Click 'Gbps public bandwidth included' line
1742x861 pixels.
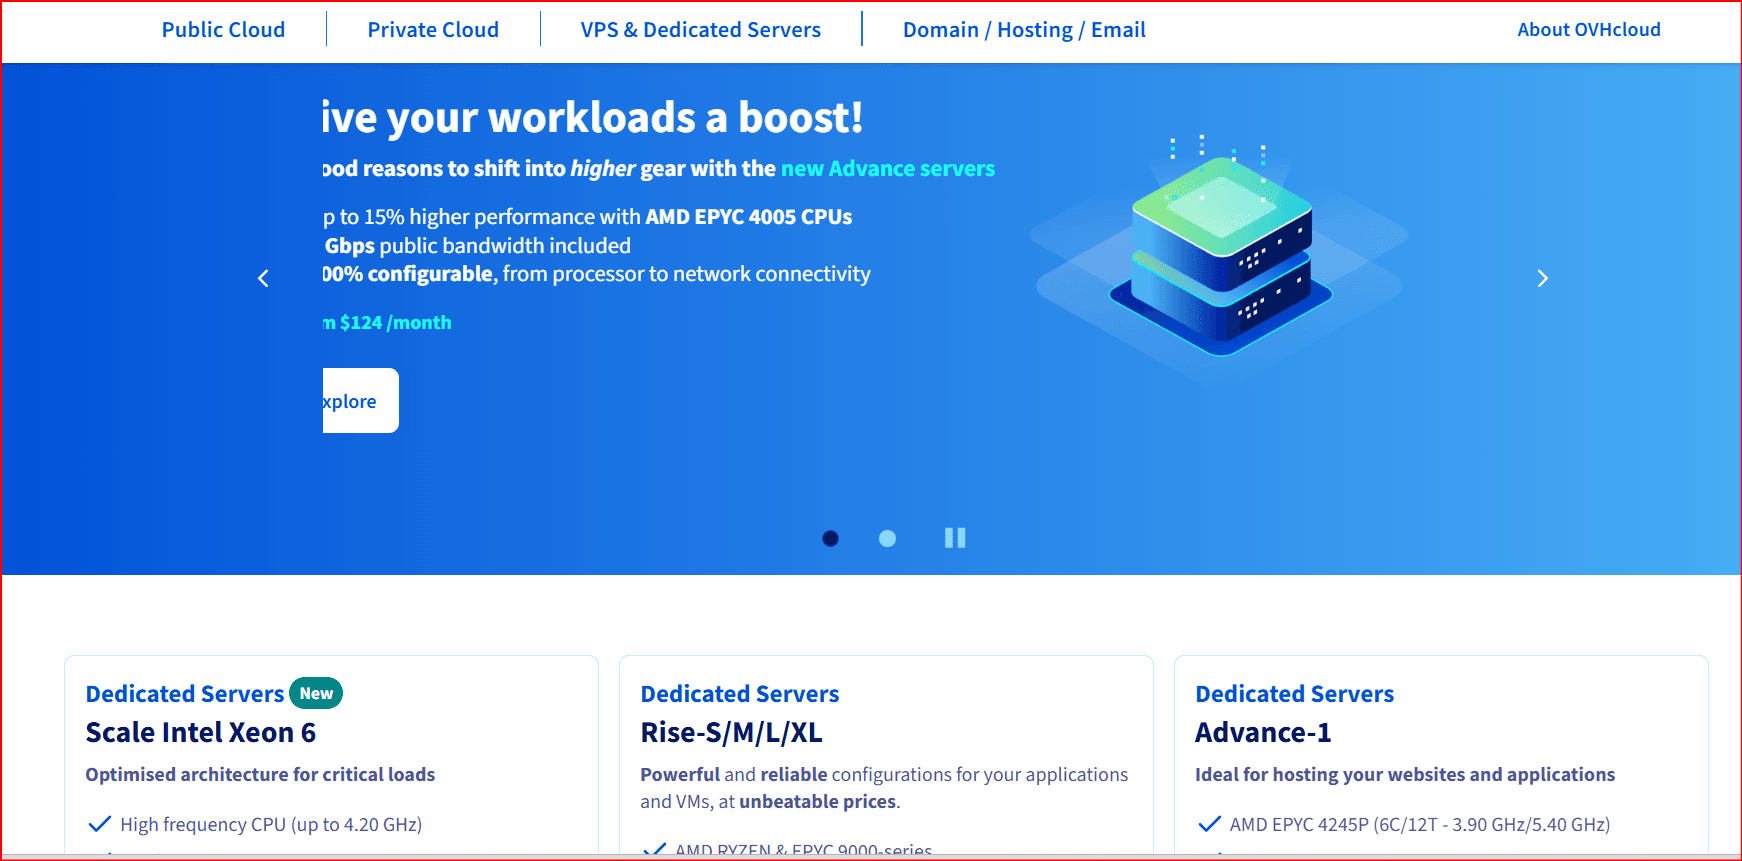coord(477,246)
